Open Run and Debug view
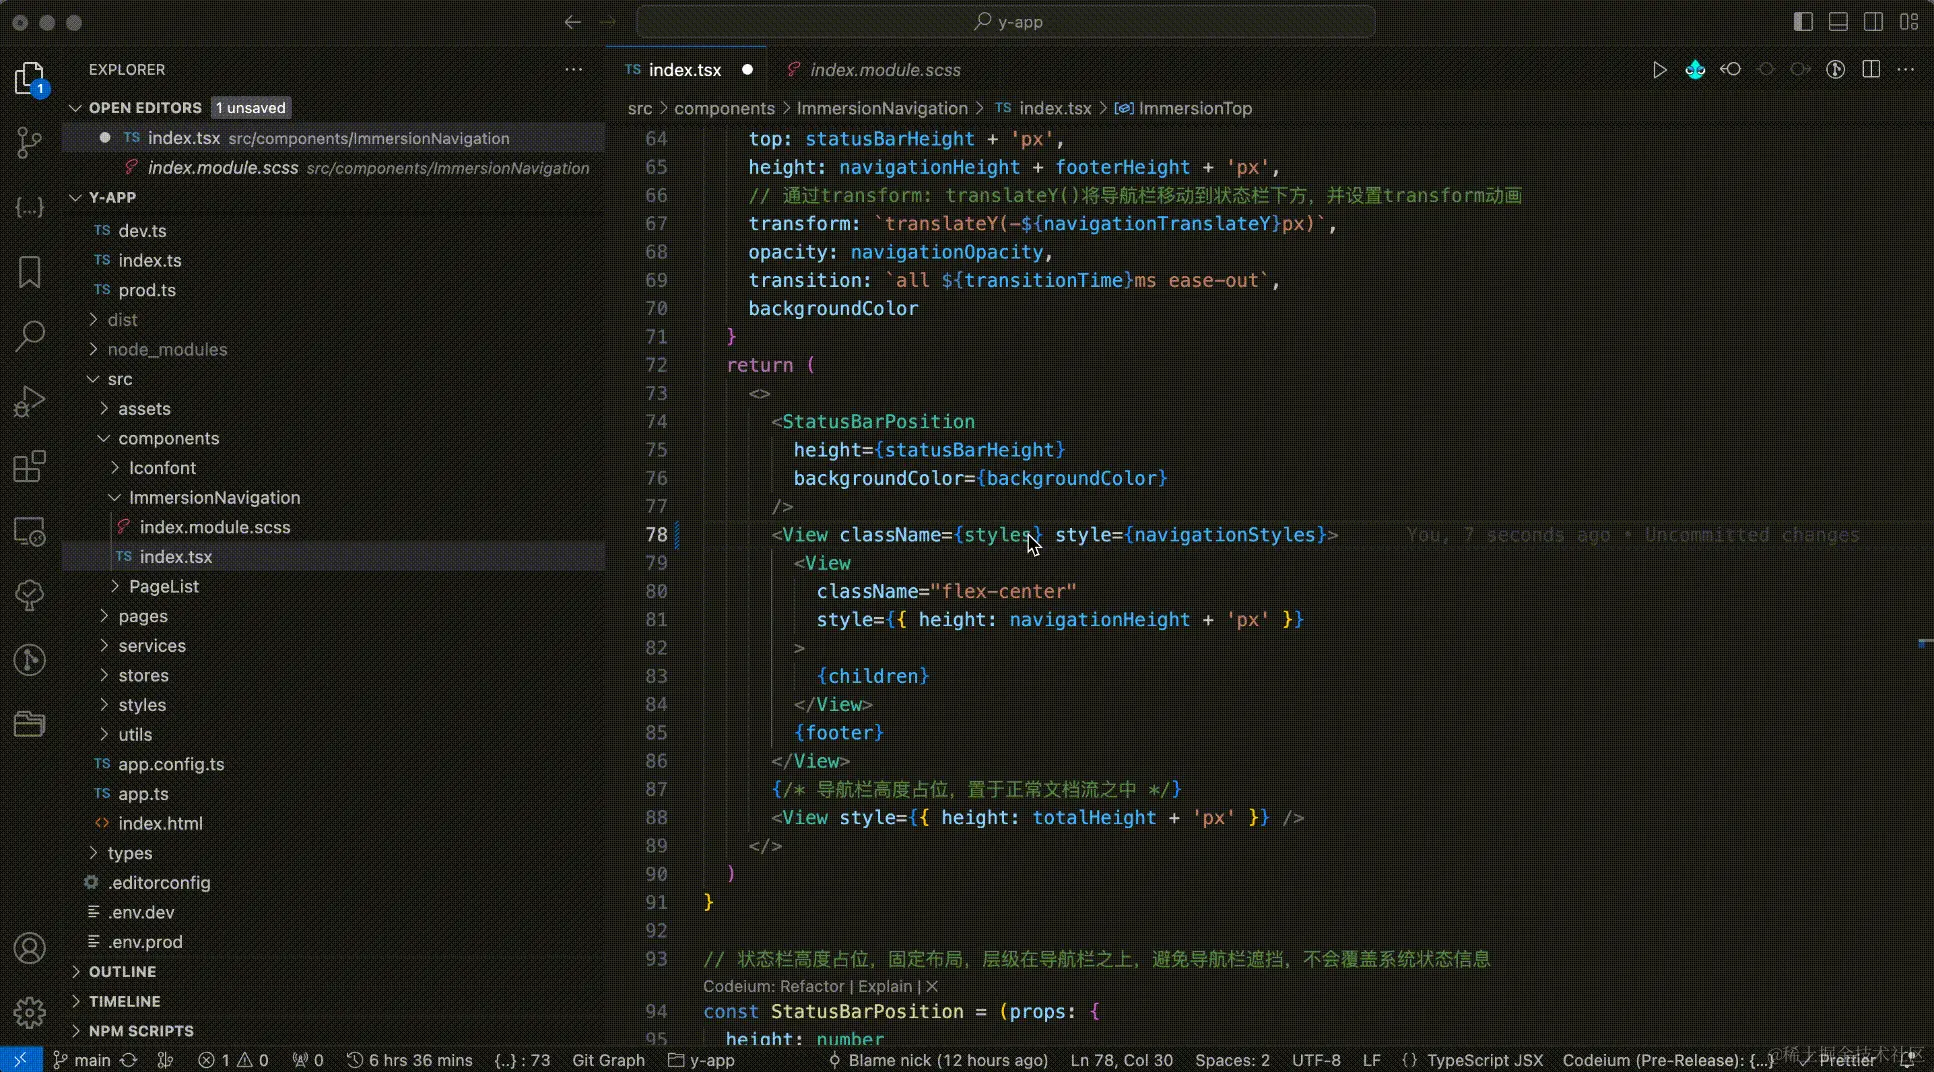 click(30, 401)
